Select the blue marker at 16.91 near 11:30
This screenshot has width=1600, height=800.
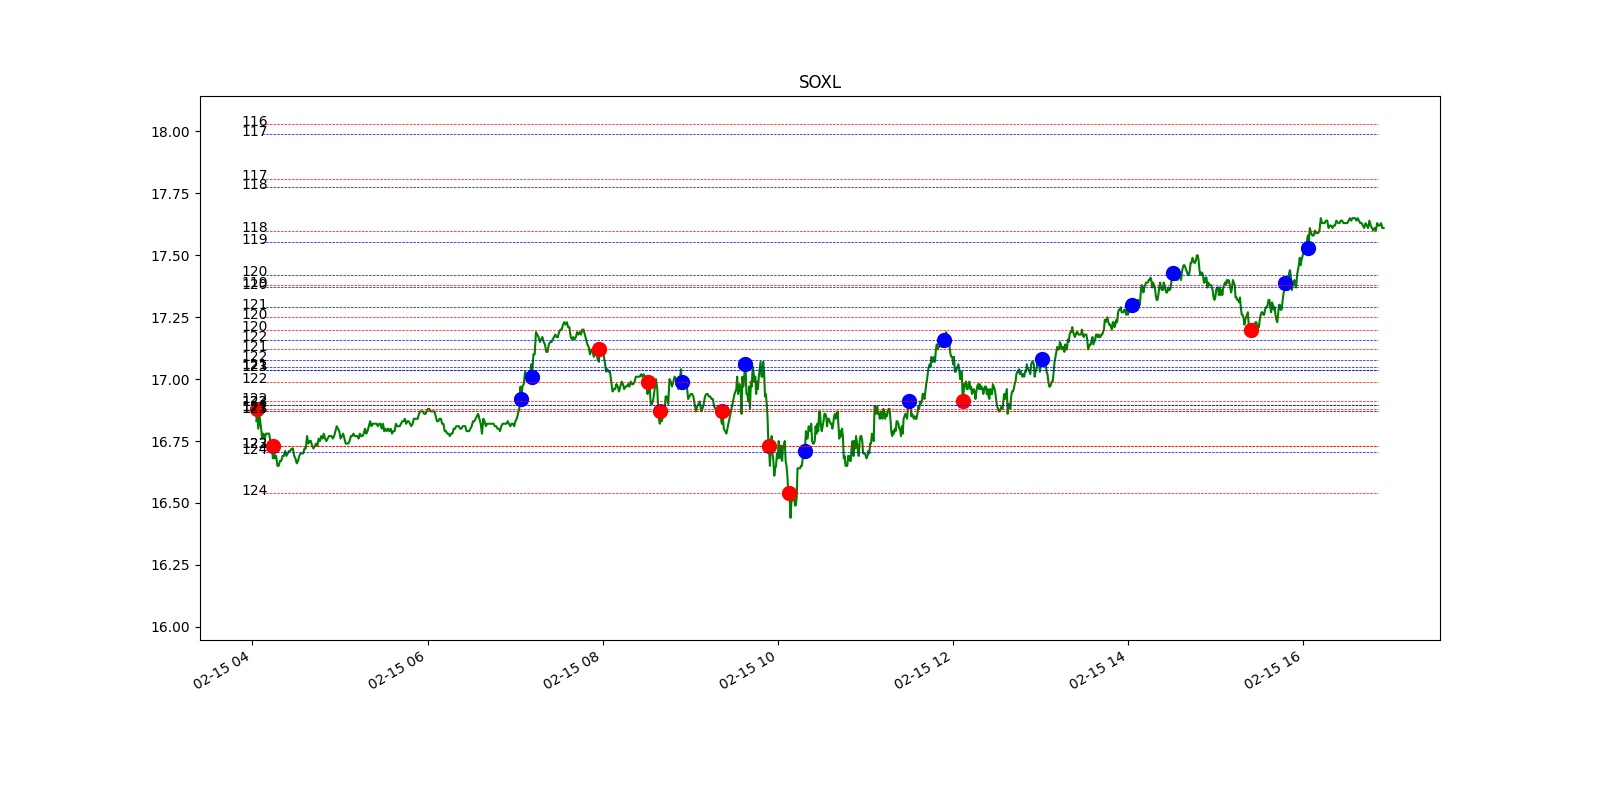909,401
